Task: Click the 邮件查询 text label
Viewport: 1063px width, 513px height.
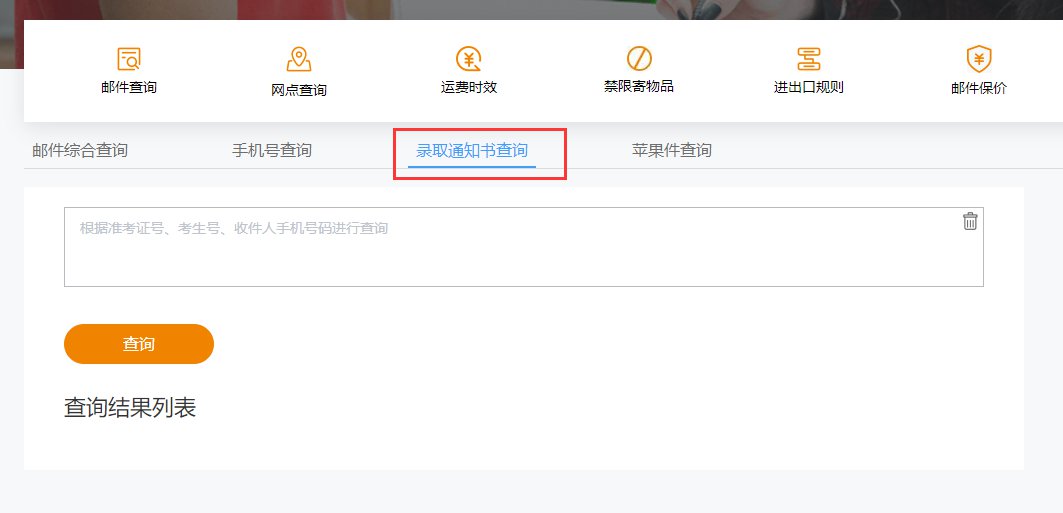Action: (x=129, y=87)
